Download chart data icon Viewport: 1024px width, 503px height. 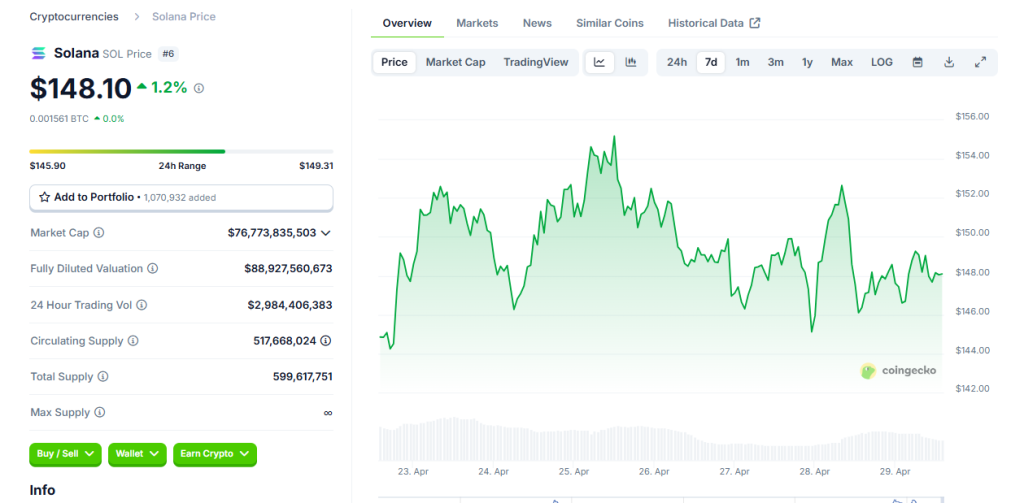[x=950, y=62]
